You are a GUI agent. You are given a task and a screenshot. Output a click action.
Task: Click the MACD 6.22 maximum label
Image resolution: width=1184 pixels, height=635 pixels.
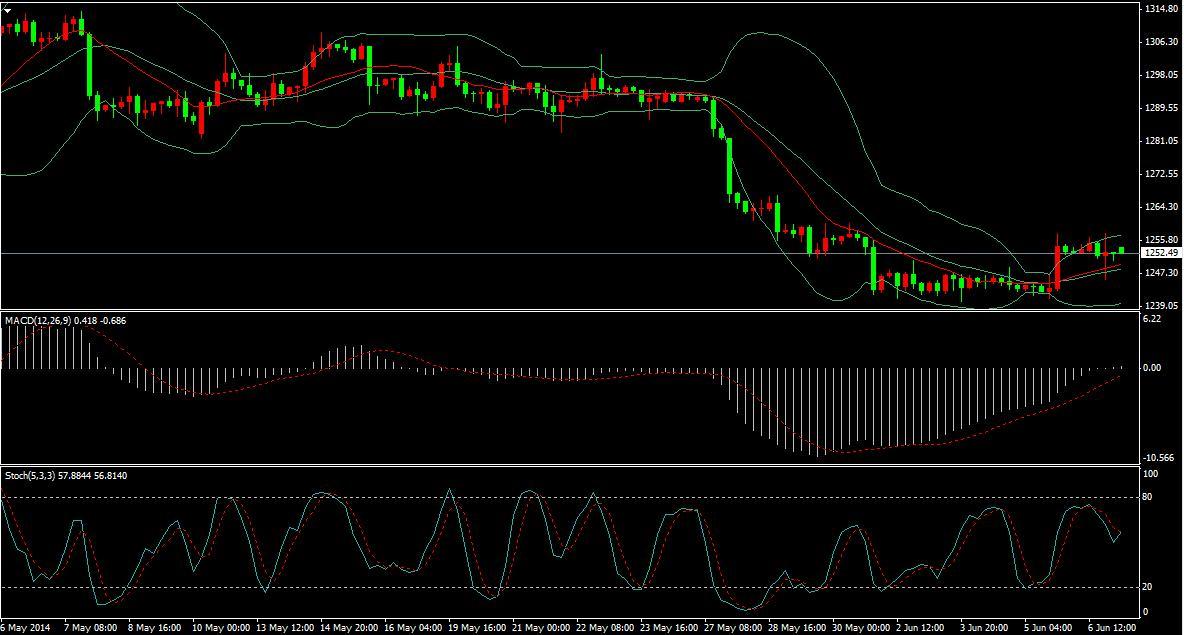pyautogui.click(x=1152, y=319)
